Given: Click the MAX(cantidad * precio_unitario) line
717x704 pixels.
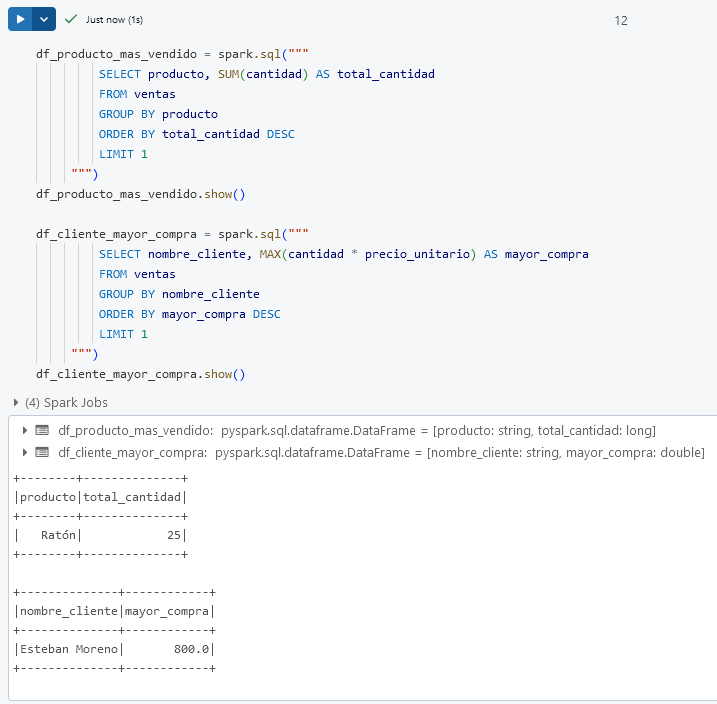Looking at the screenshot, I should (343, 254).
